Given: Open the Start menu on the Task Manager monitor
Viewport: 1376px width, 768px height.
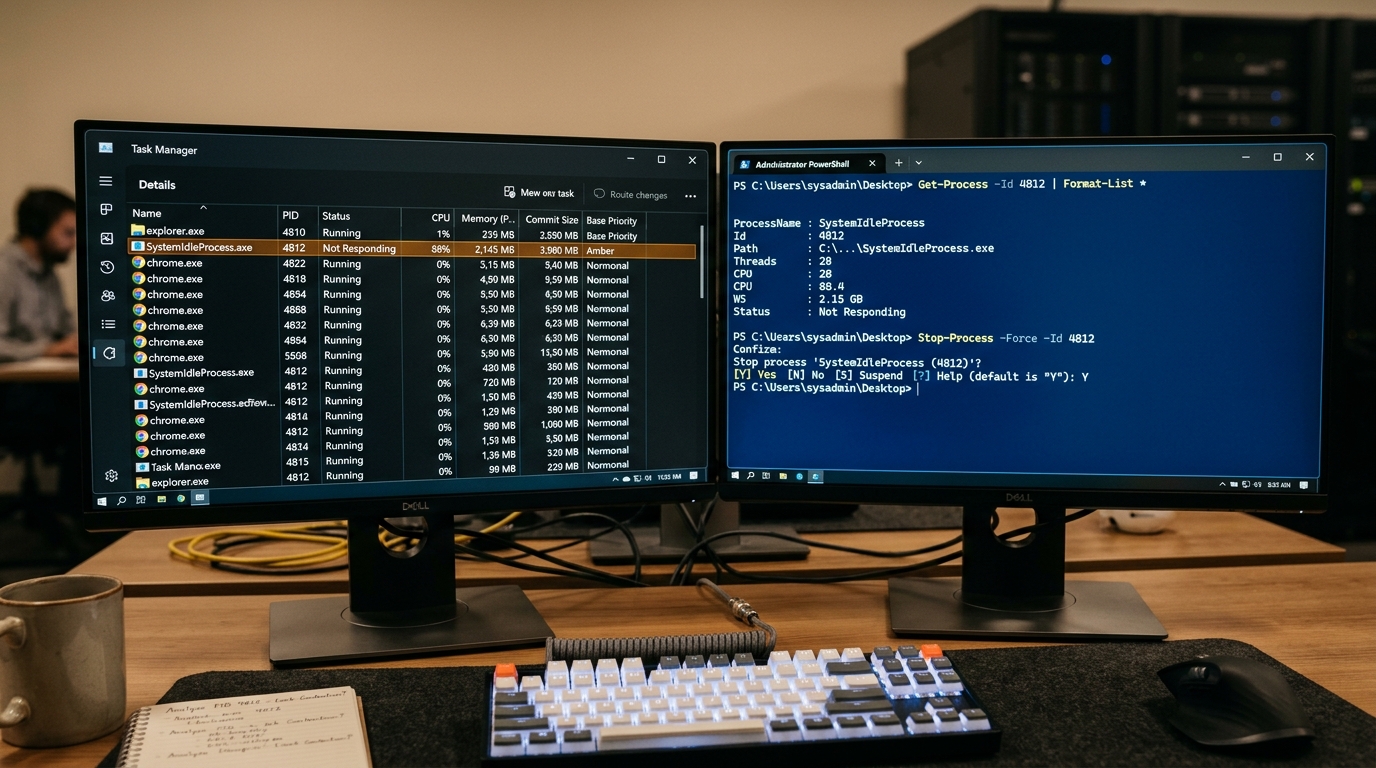Looking at the screenshot, I should [101, 500].
